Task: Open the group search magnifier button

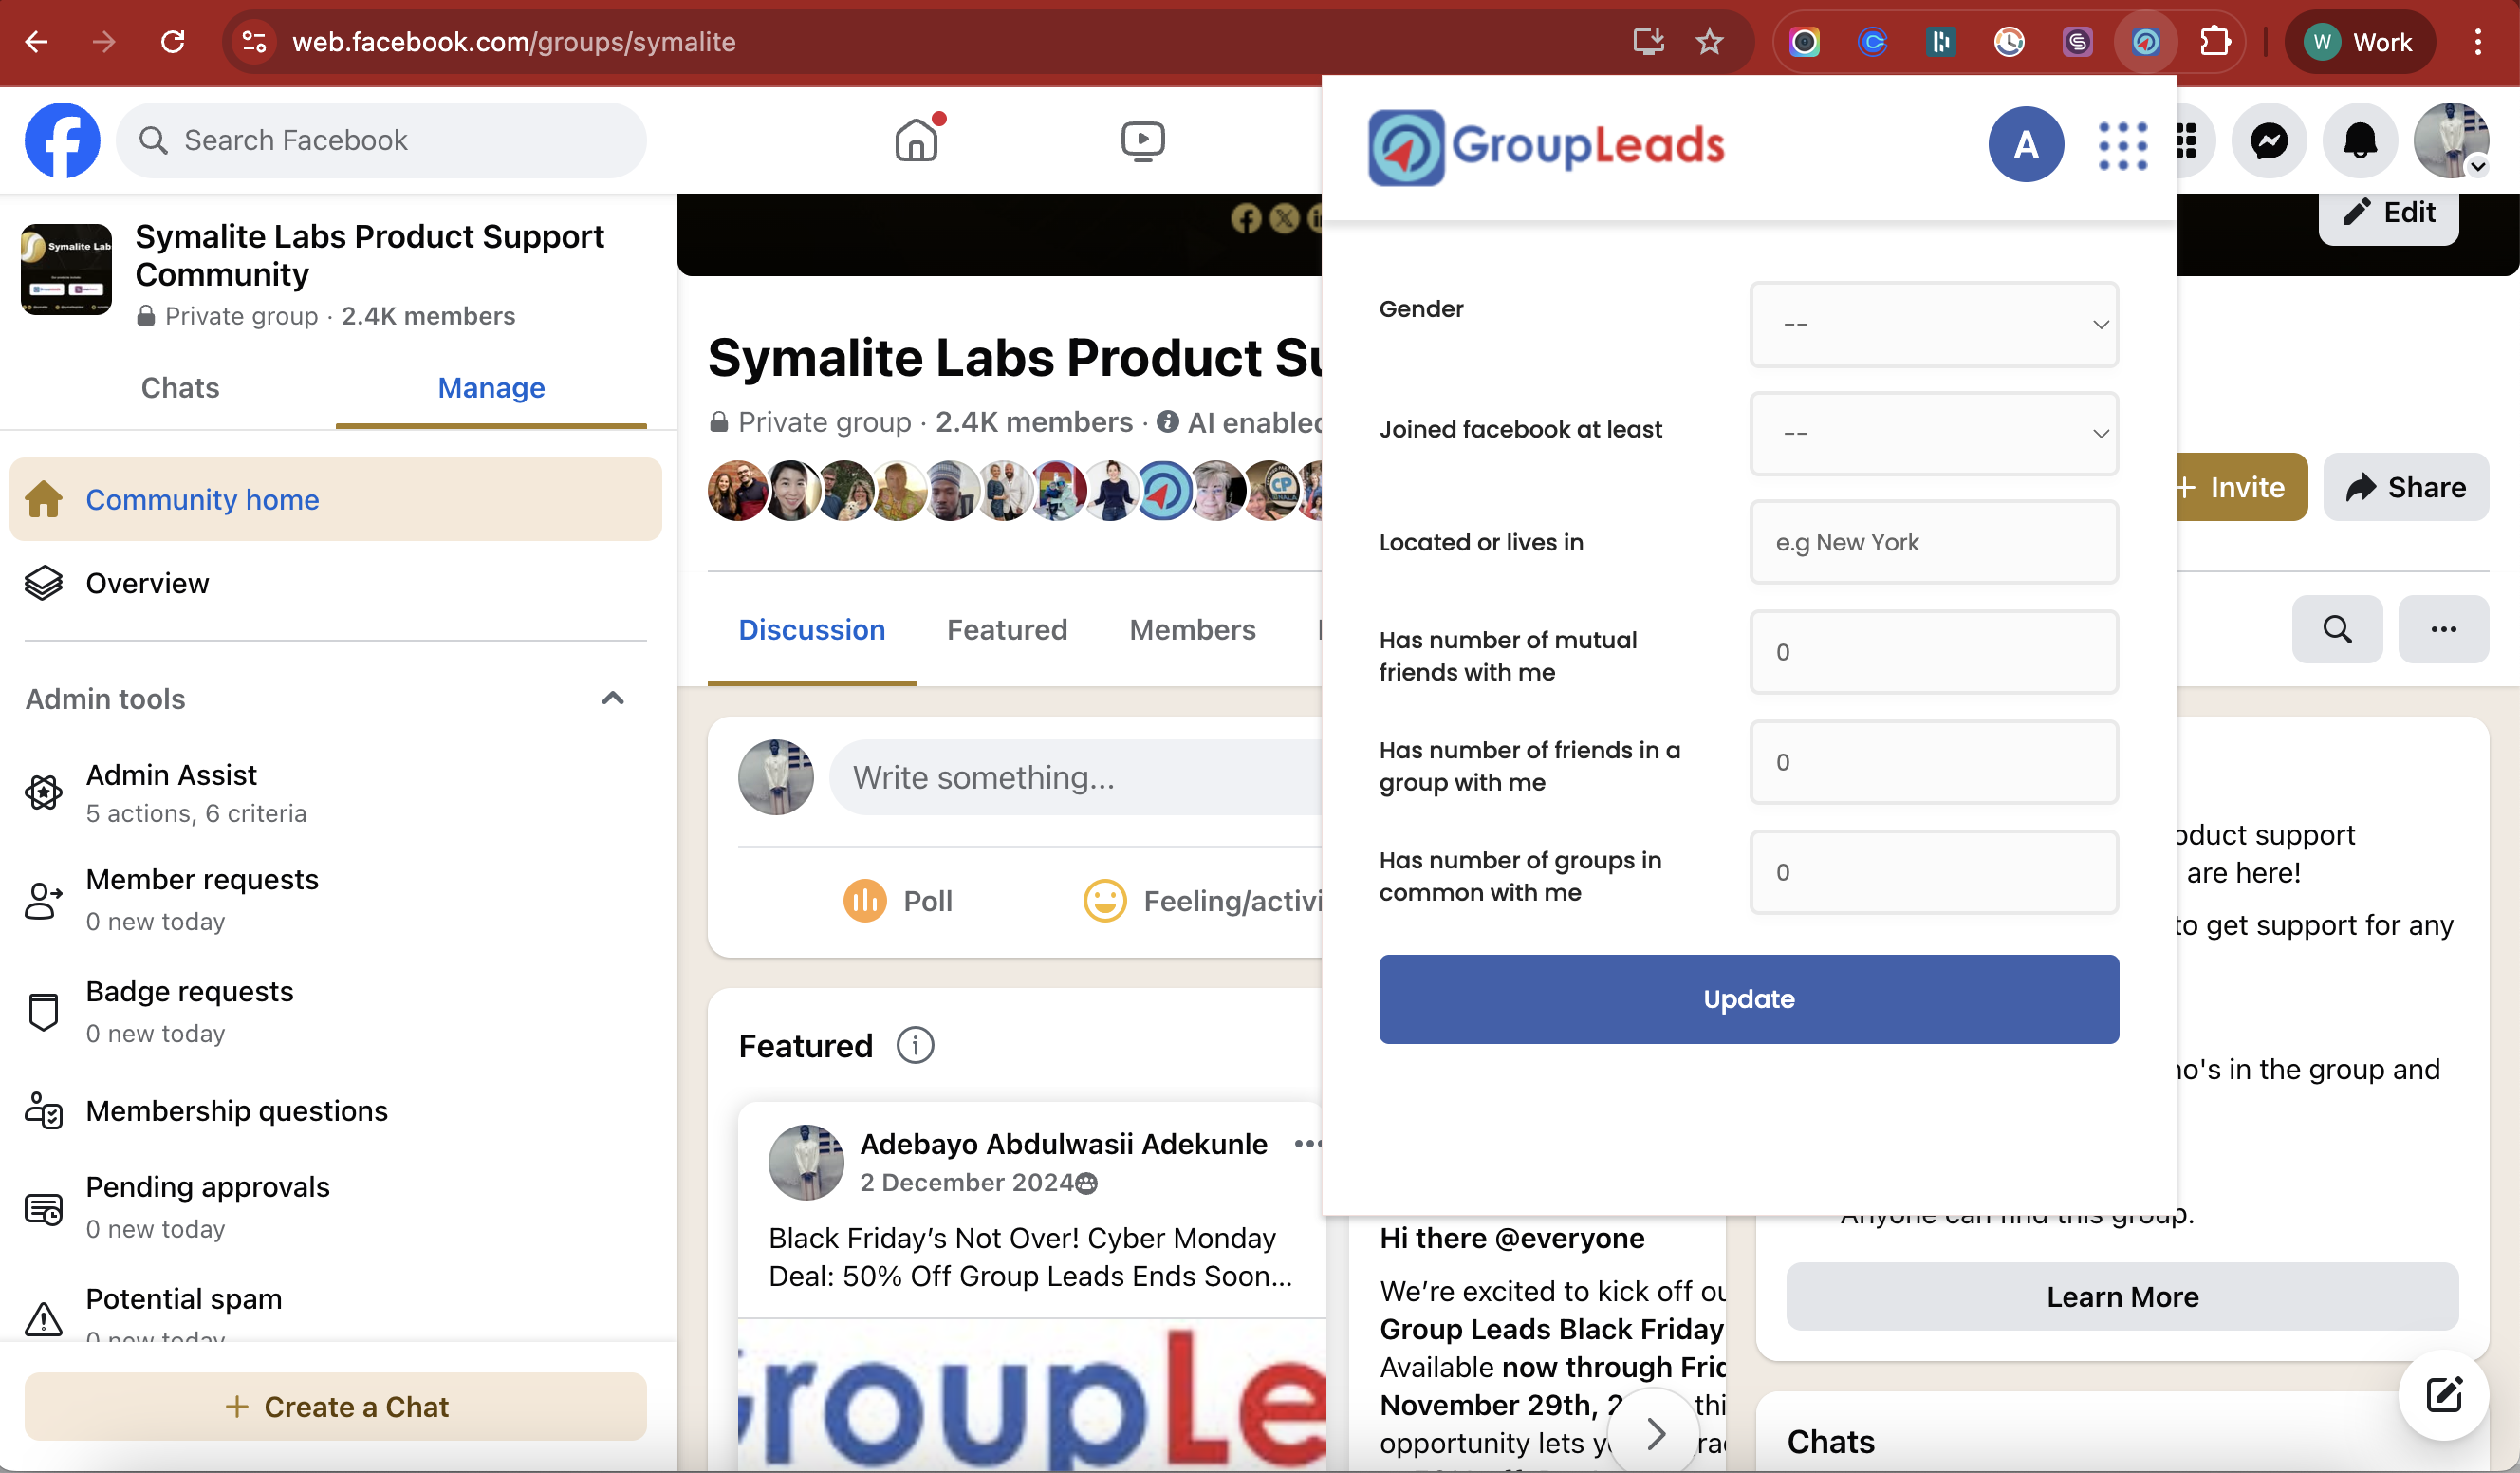Action: pos(2337,629)
